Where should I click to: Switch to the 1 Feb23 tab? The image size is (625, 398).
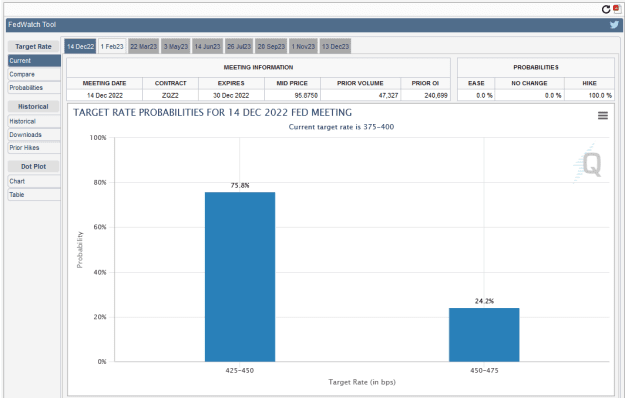[112, 46]
